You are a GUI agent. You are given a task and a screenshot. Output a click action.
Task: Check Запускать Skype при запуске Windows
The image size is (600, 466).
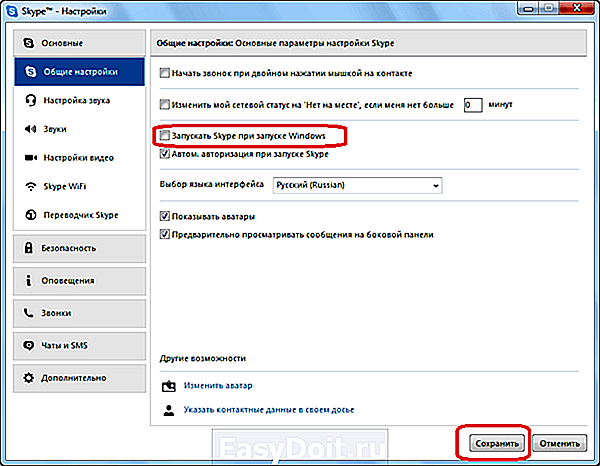(x=165, y=135)
